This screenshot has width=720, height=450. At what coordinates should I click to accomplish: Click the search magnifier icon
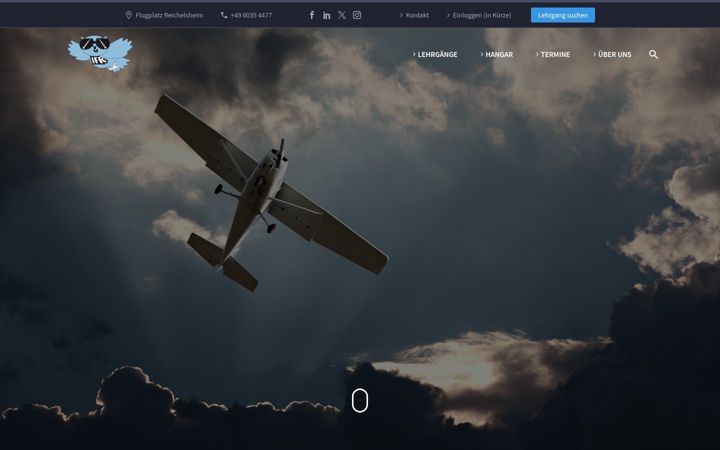click(653, 55)
